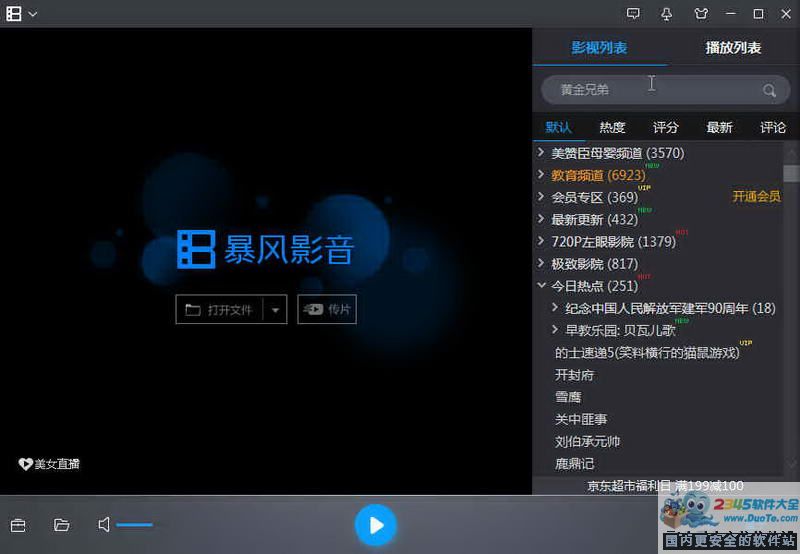
Task: Switch to the 播放列表 tab
Action: click(733, 48)
